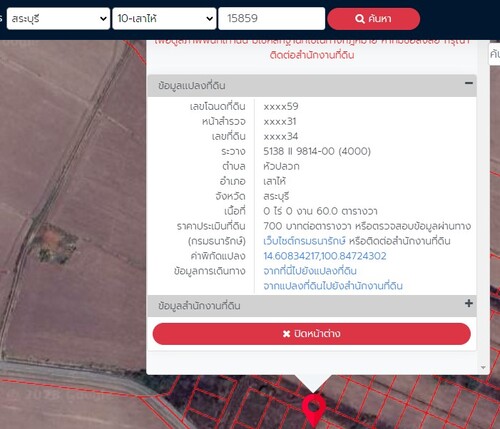
Task: Open the เว็บไซต์กรมธนารักษ์ link
Action: pos(304,241)
